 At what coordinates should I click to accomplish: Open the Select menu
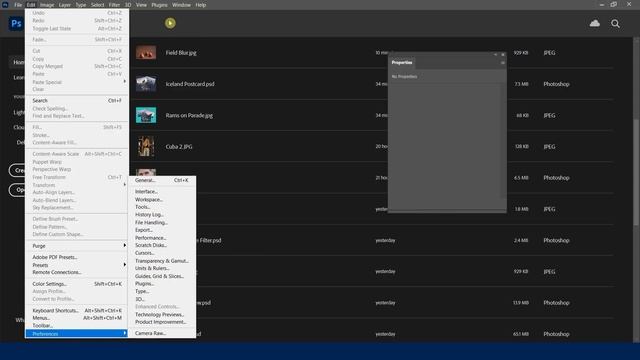(x=97, y=5)
